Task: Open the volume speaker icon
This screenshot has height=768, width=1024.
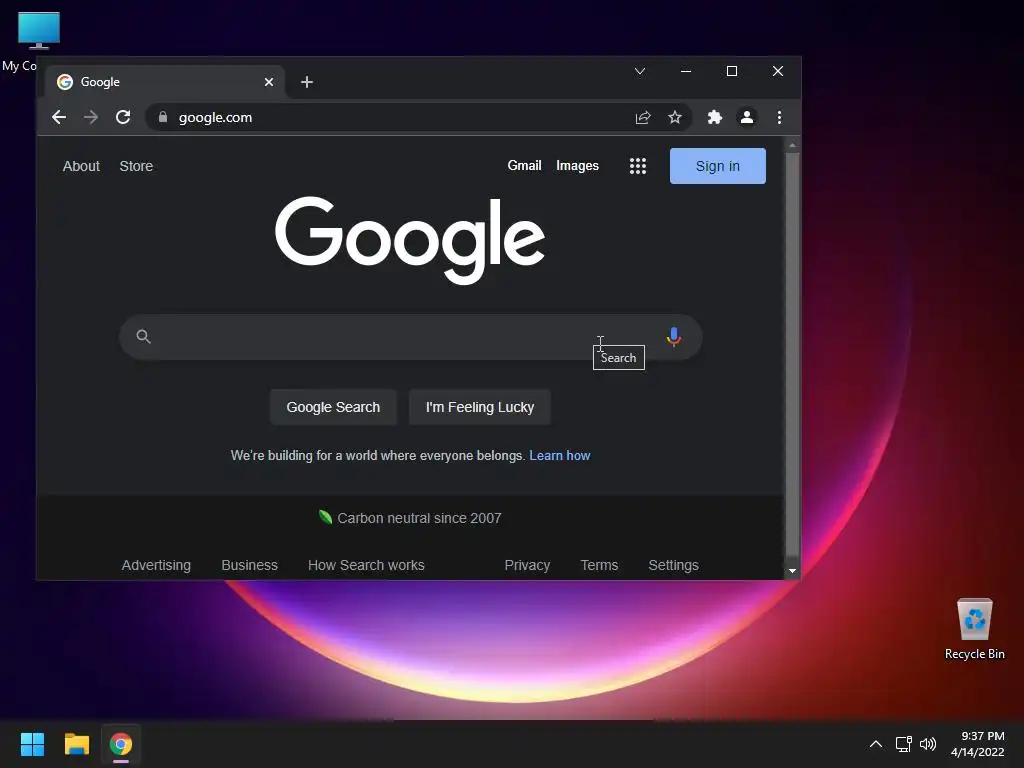Action: click(927, 744)
